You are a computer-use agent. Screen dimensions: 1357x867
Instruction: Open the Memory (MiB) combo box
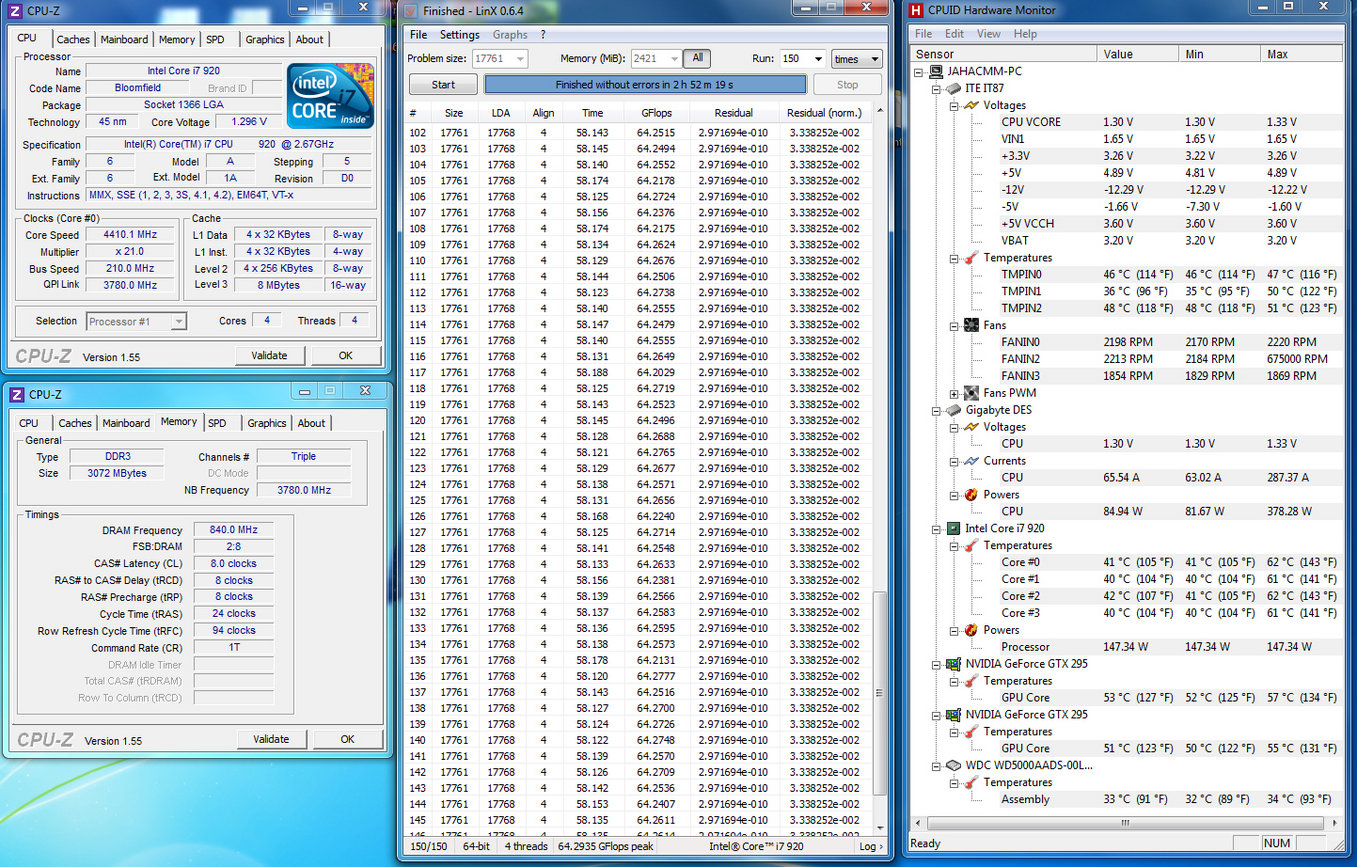tap(656, 59)
